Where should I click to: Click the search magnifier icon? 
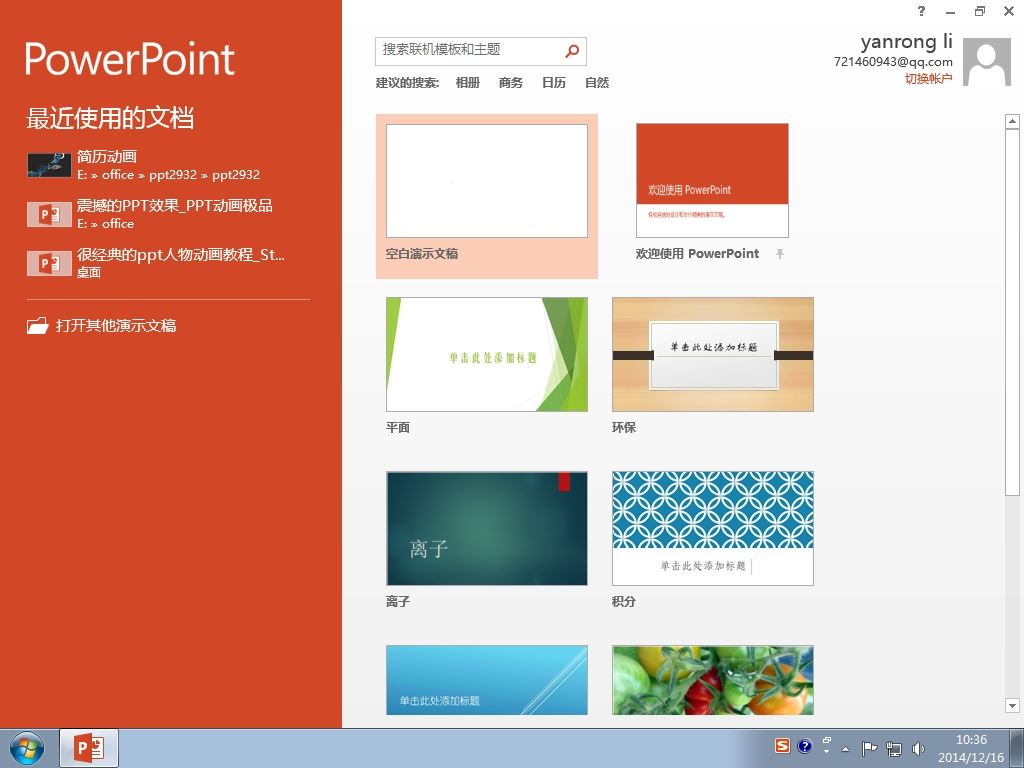(x=572, y=51)
